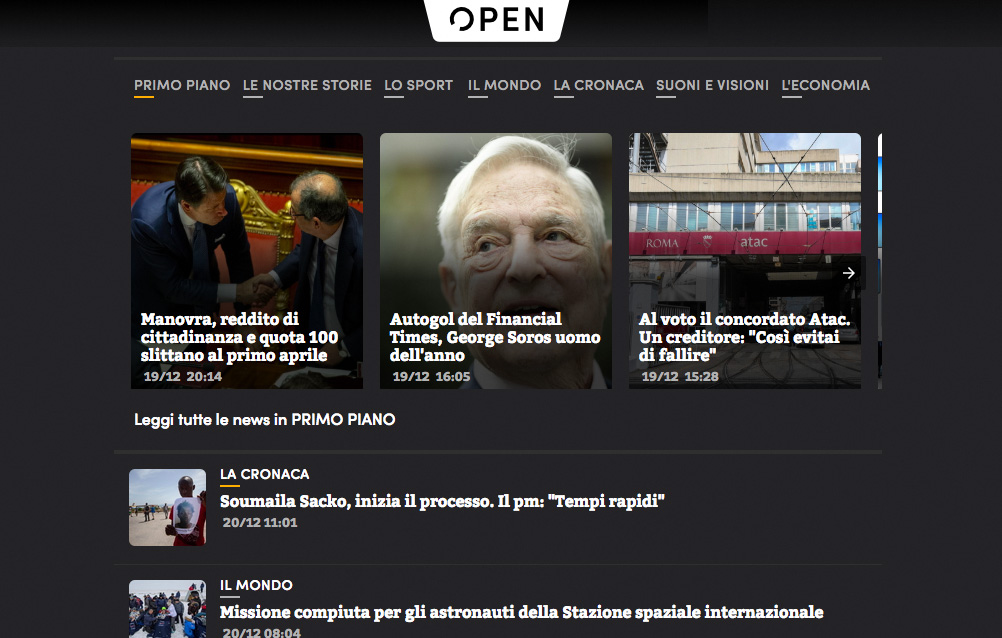Click the Soumaila Sacko article thumbnail
The height and width of the screenshot is (638, 1002).
167,508
